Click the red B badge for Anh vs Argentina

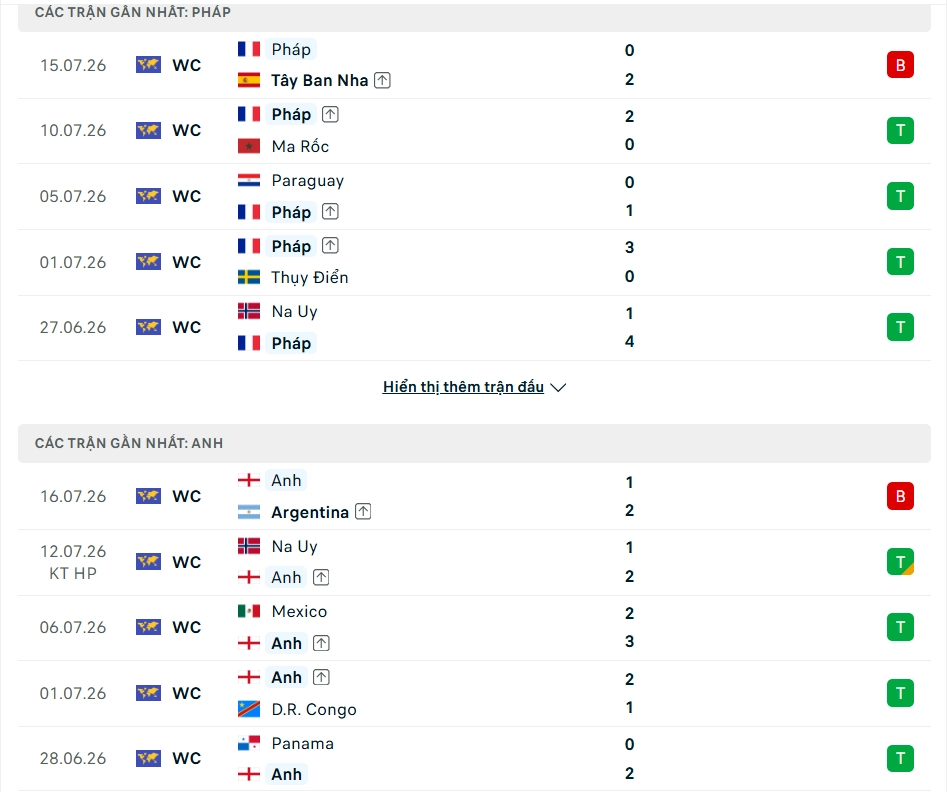(900, 496)
